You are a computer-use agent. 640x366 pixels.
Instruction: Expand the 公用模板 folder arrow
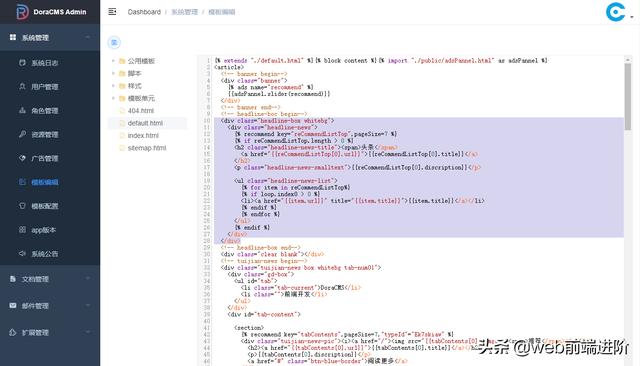113,61
